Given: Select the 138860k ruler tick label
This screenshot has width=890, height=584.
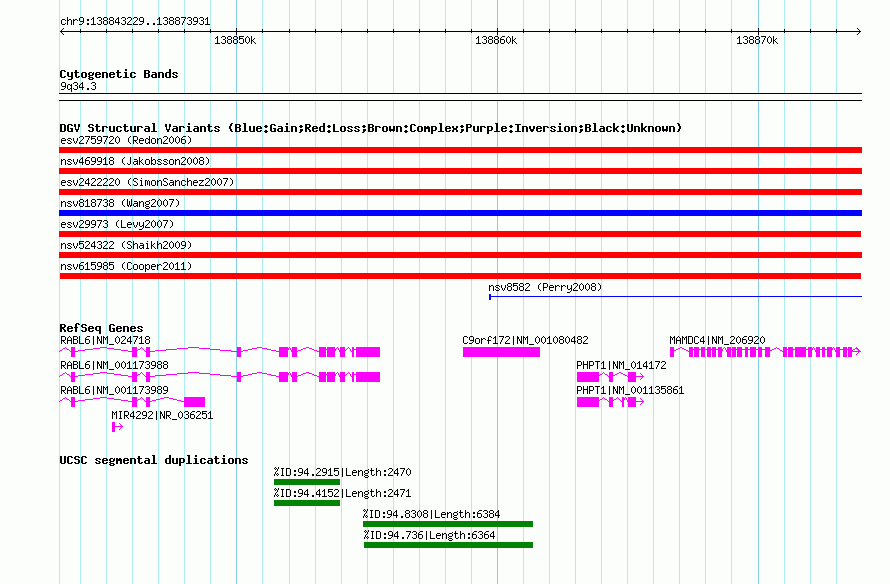Looking at the screenshot, I should point(496,41).
